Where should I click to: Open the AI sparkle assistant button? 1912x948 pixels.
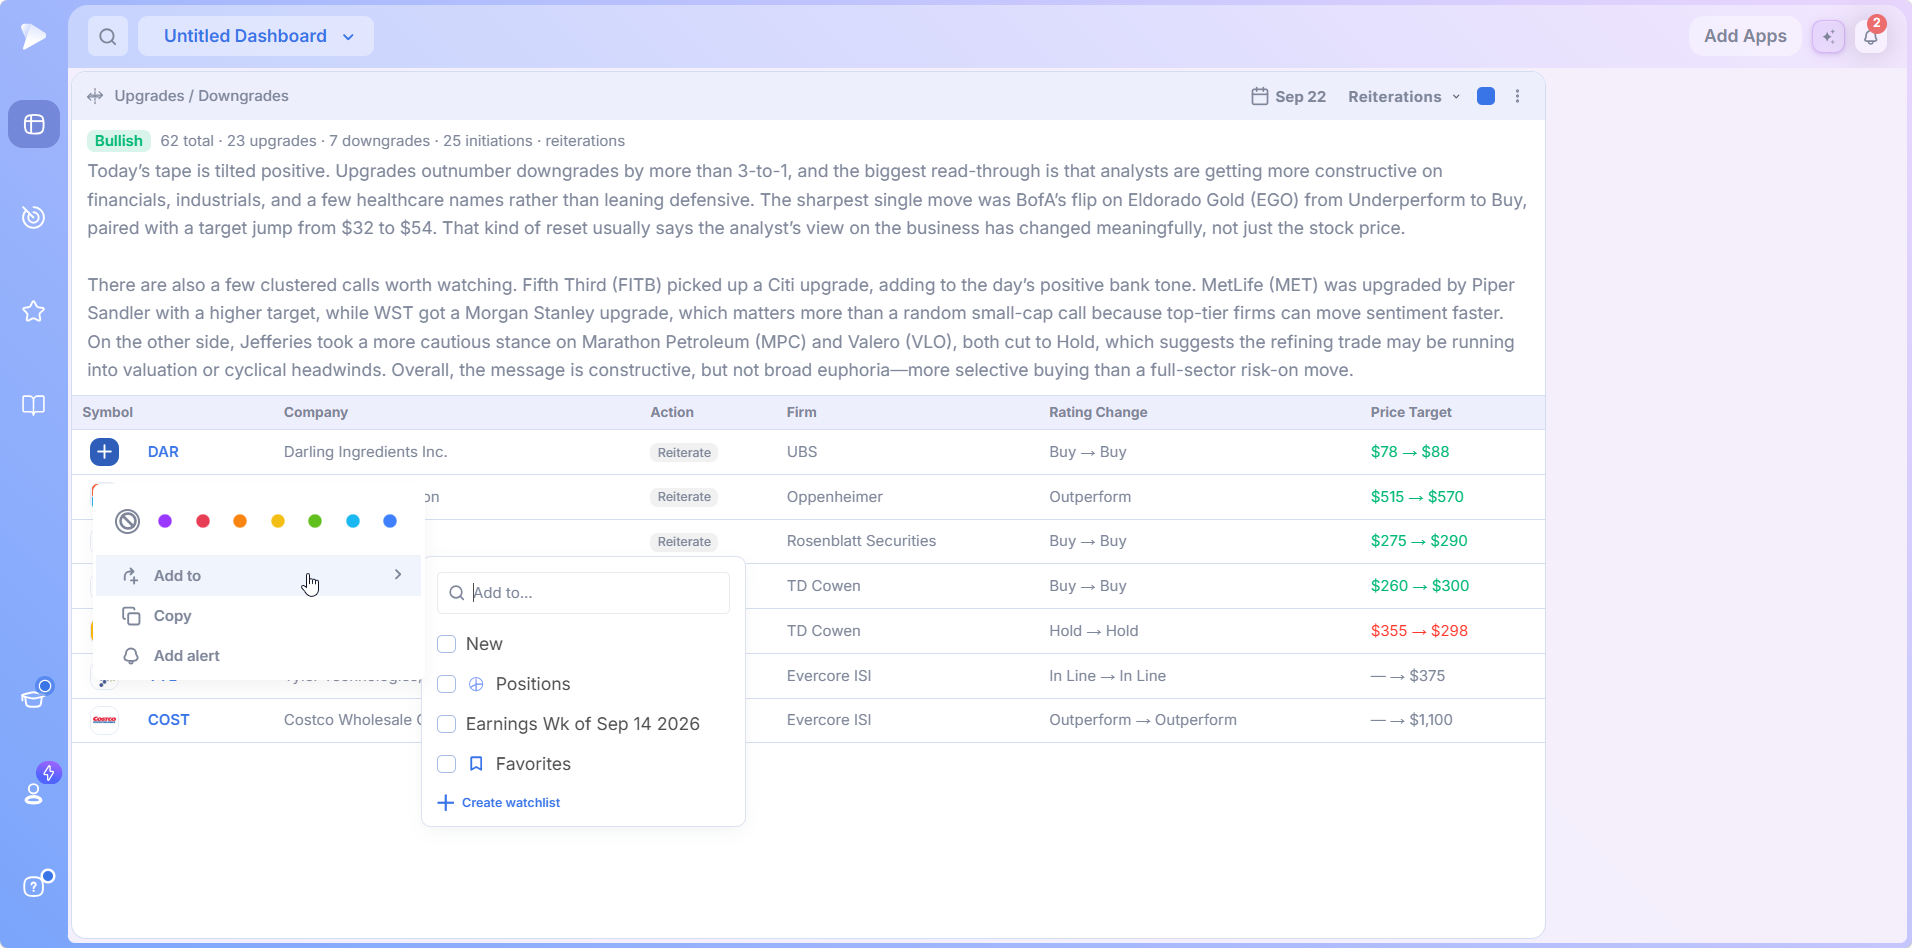[1828, 36]
